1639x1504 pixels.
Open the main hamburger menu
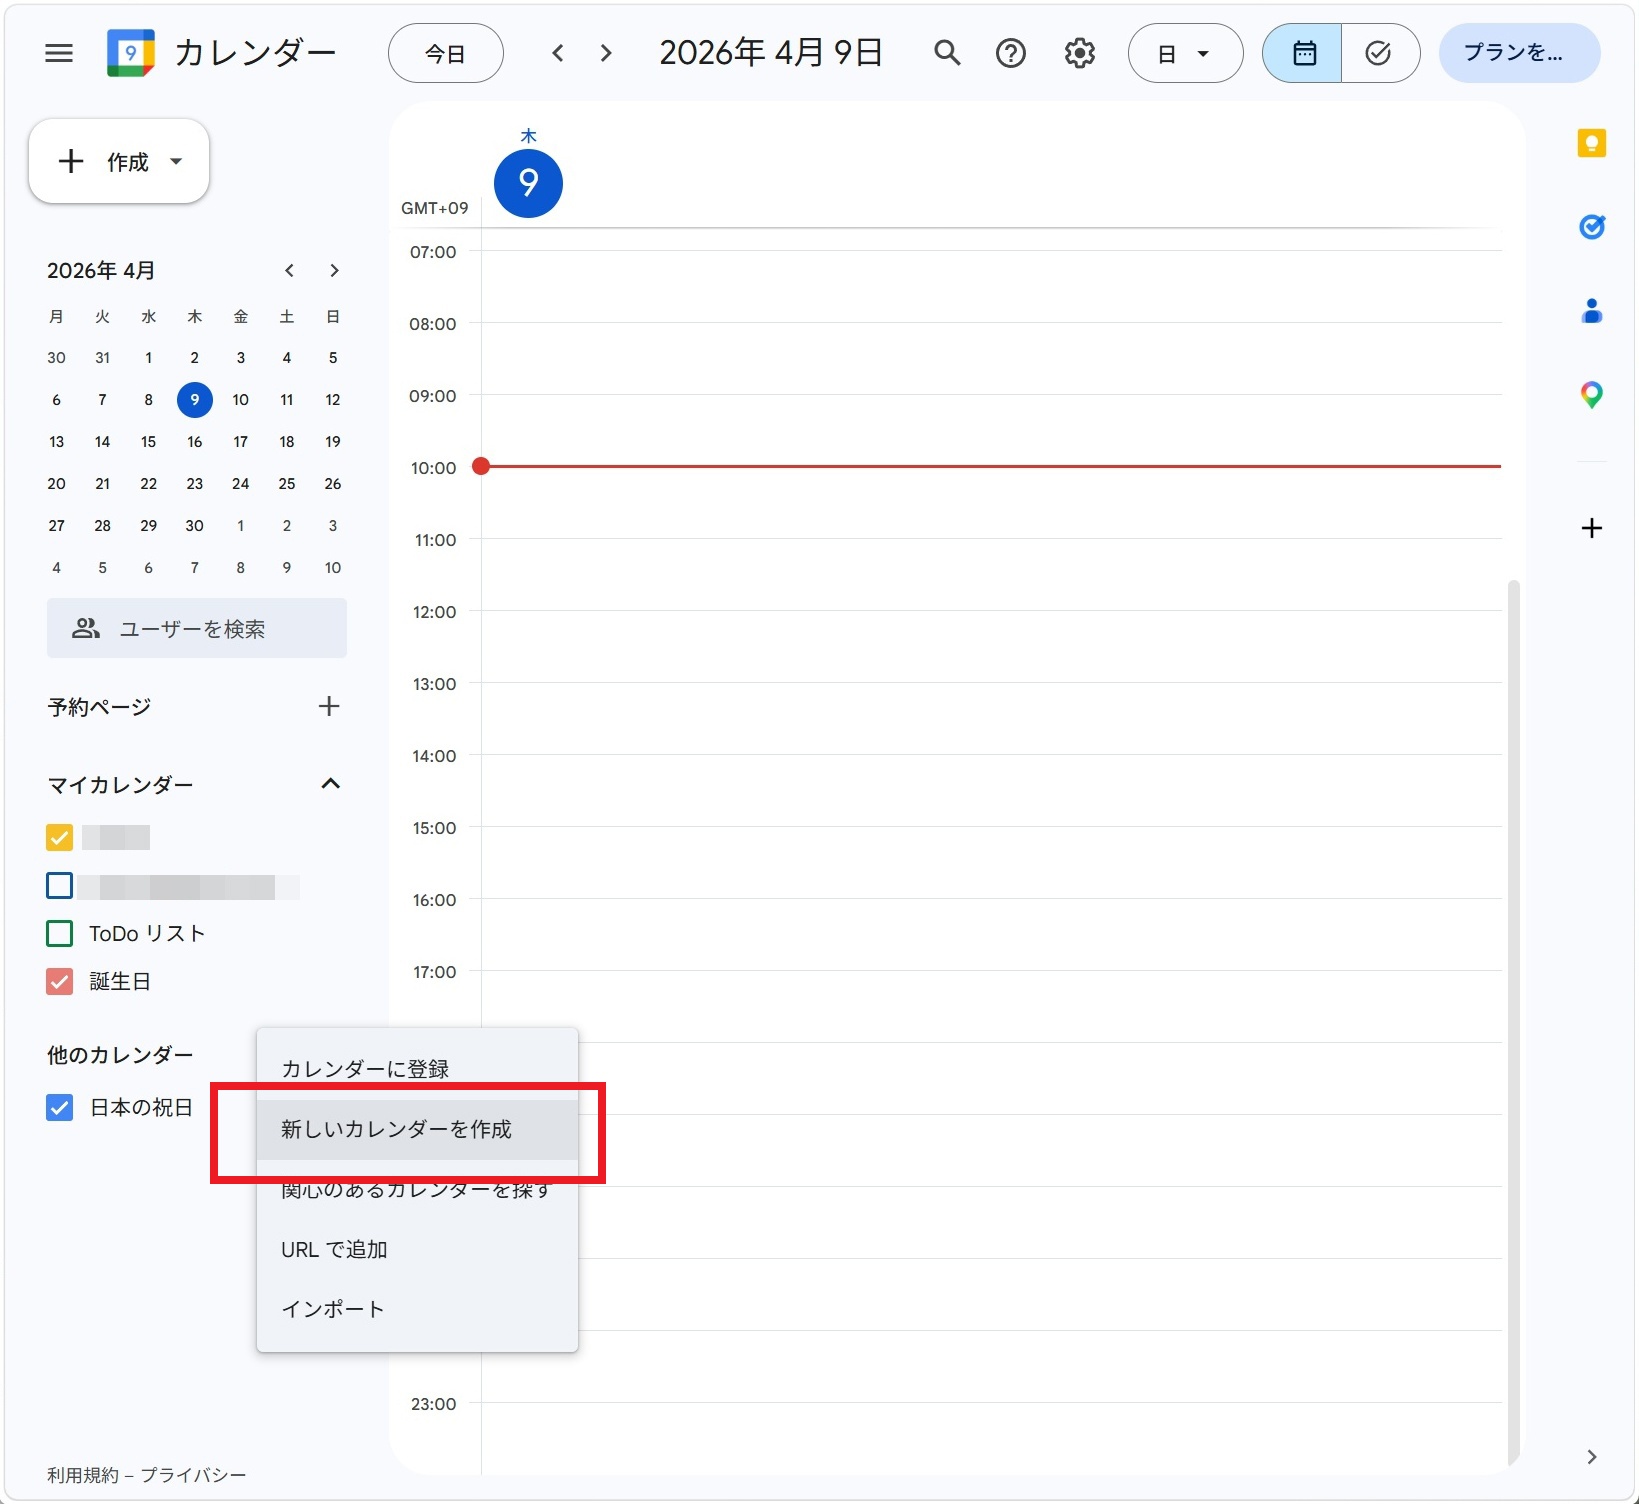59,53
